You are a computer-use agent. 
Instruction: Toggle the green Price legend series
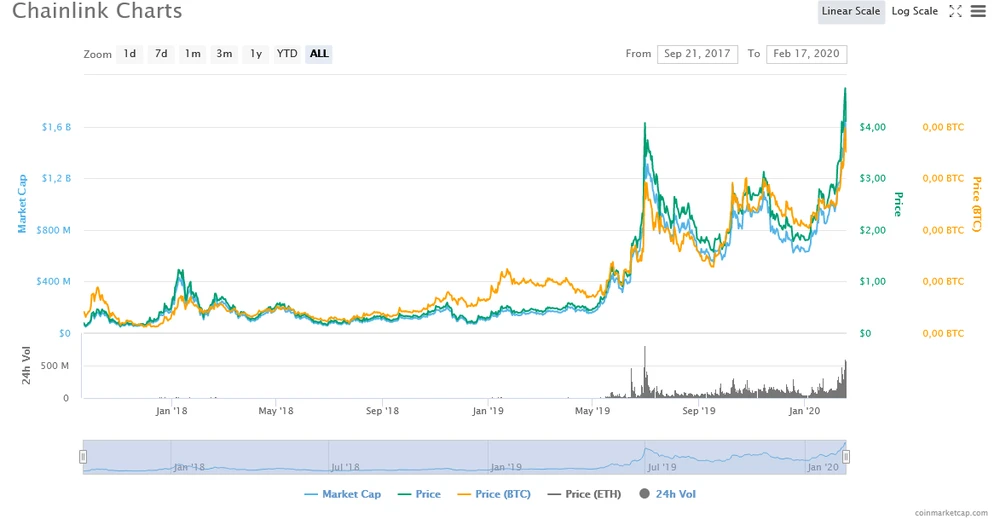tap(418, 494)
